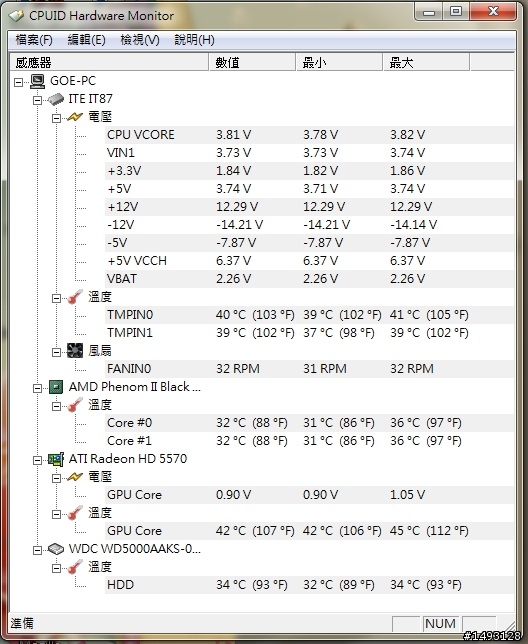This screenshot has height=644, width=528.
Task: Collapse the 溫度 group under WDC drive
Action: click(x=56, y=568)
